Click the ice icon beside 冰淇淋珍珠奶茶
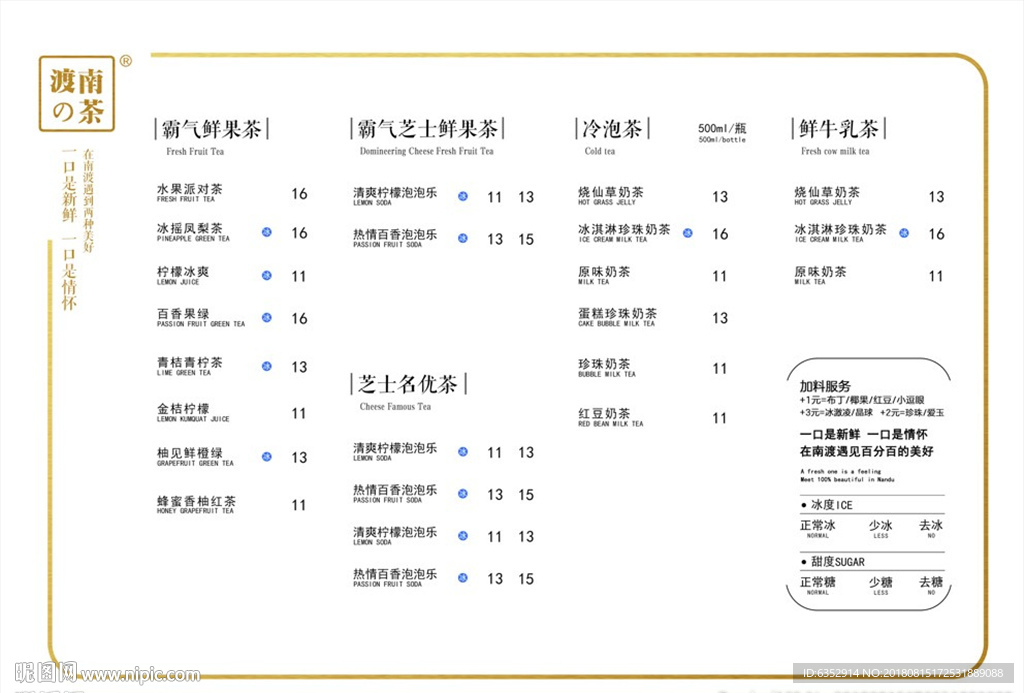Image resolution: width=1024 pixels, height=693 pixels. [686, 233]
